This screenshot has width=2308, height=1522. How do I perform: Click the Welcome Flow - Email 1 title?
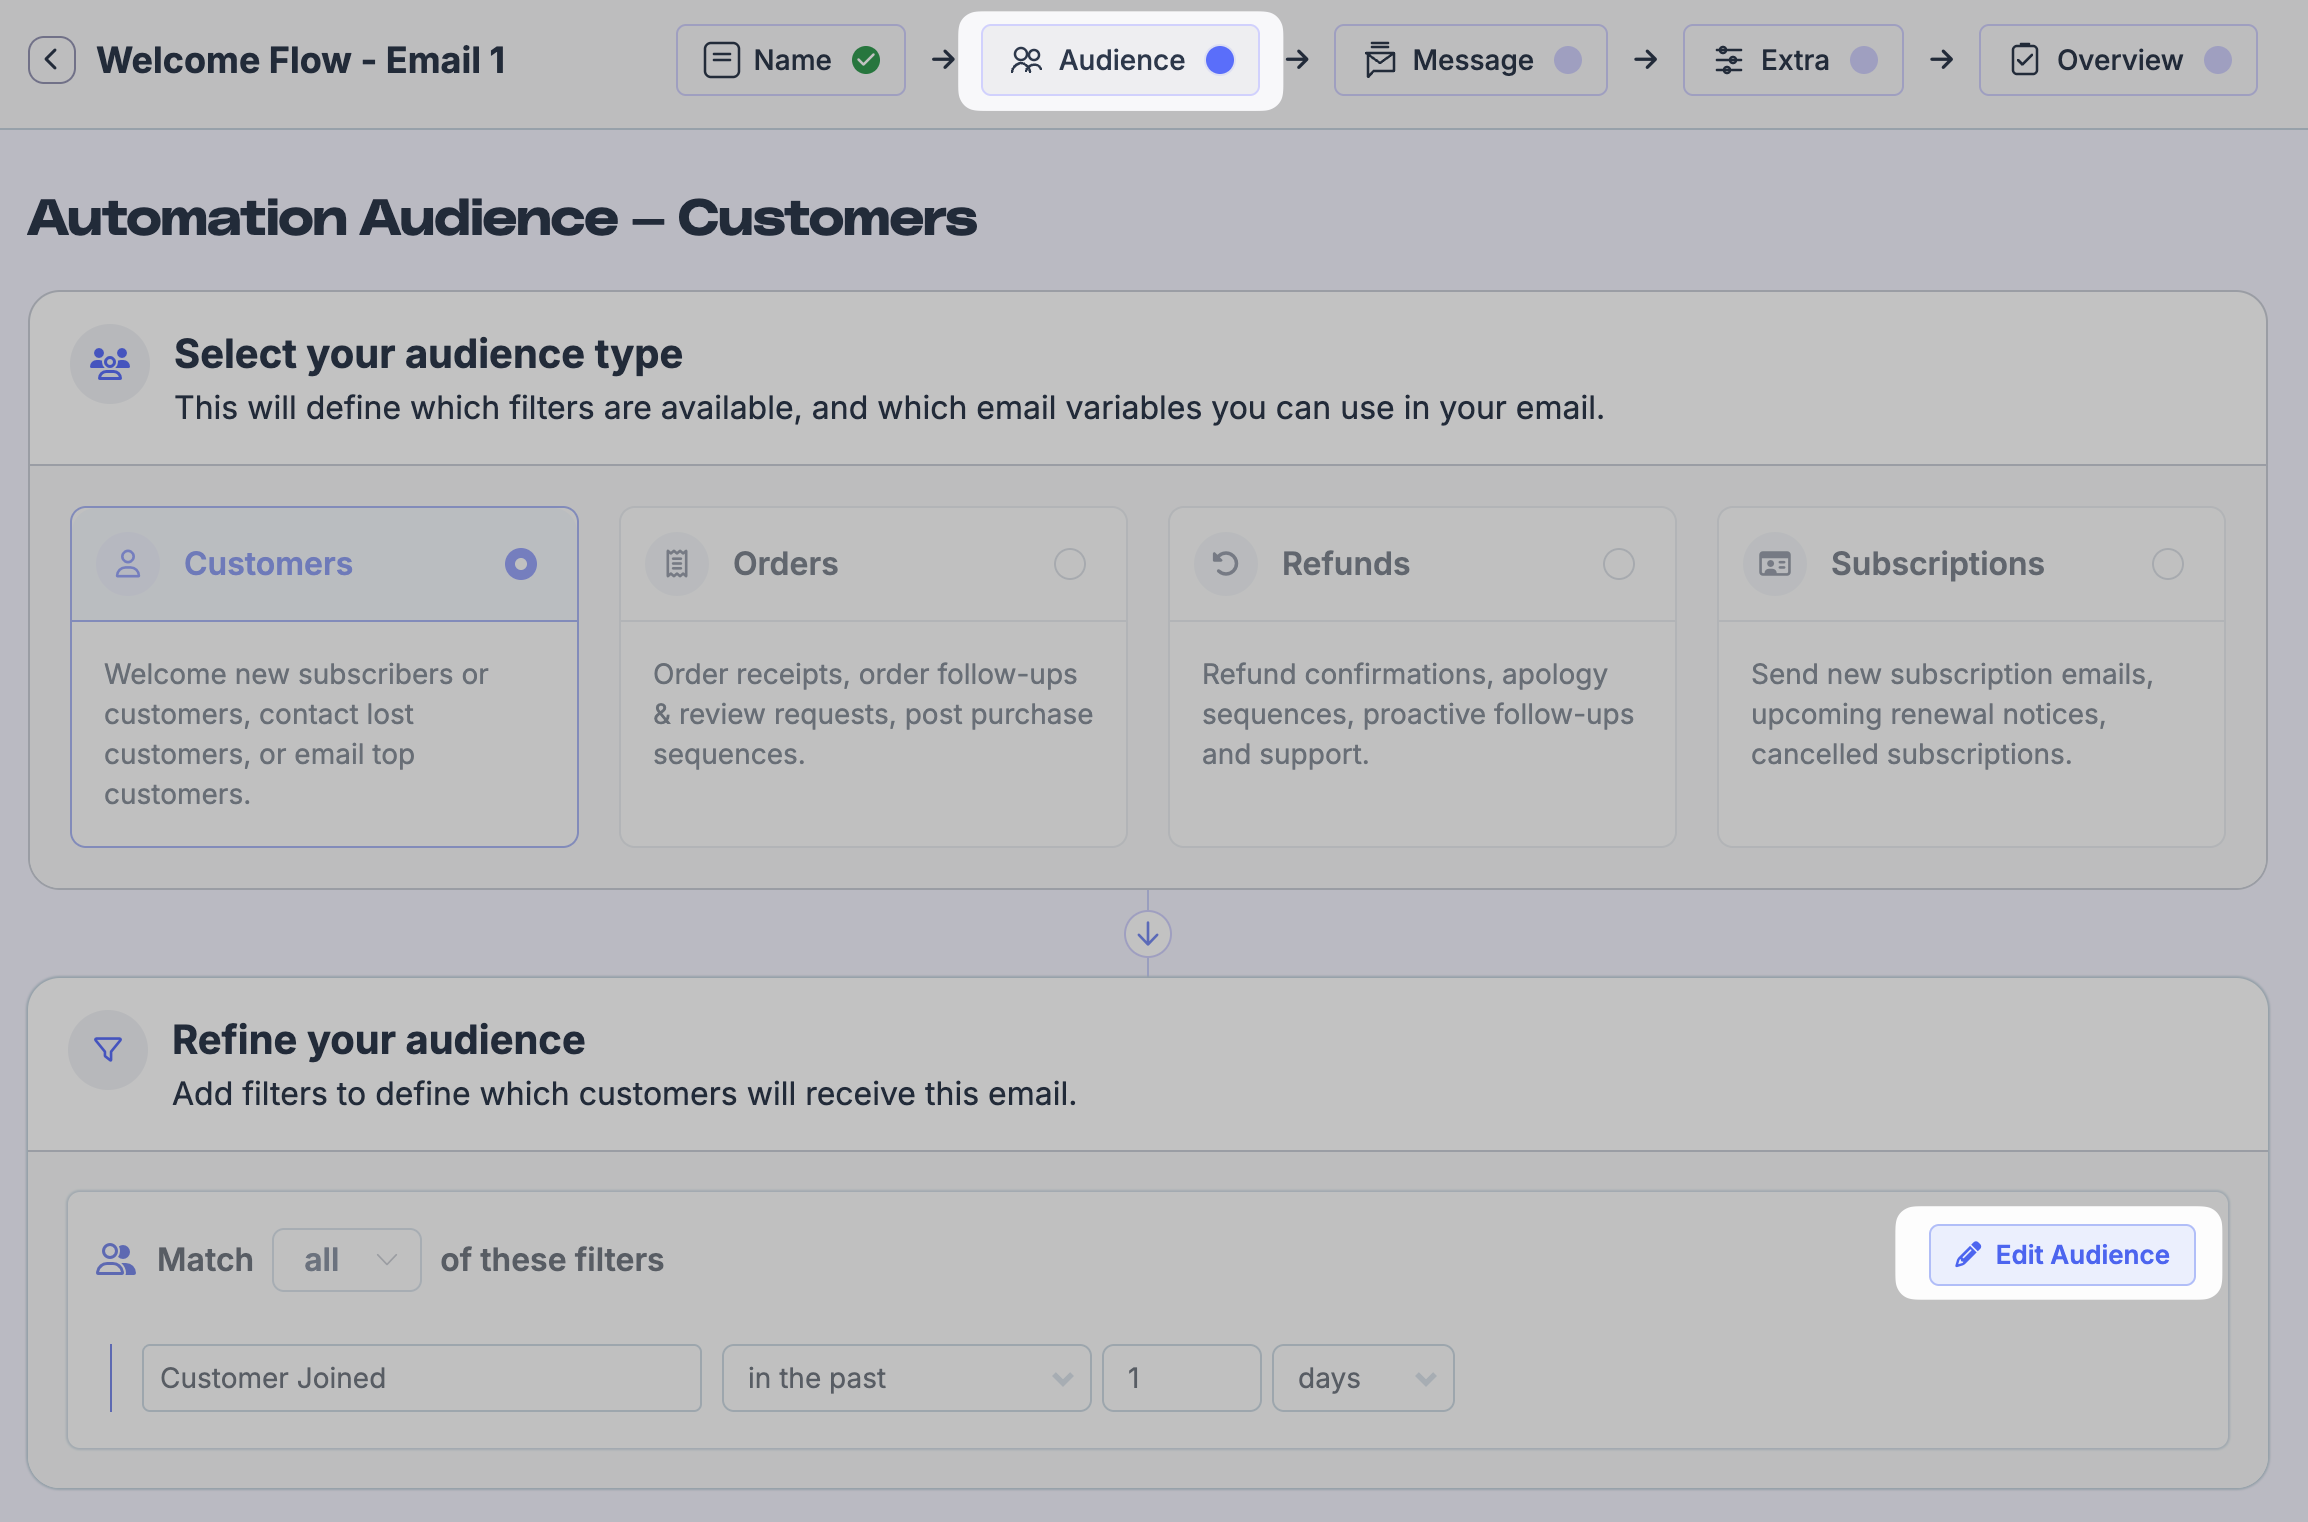[301, 60]
